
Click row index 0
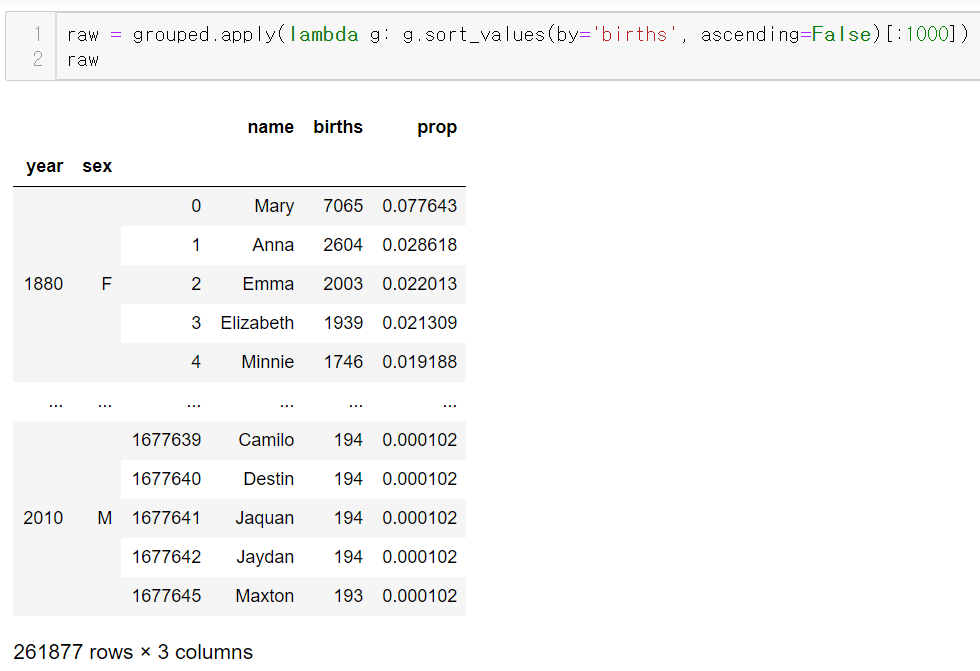click(196, 206)
